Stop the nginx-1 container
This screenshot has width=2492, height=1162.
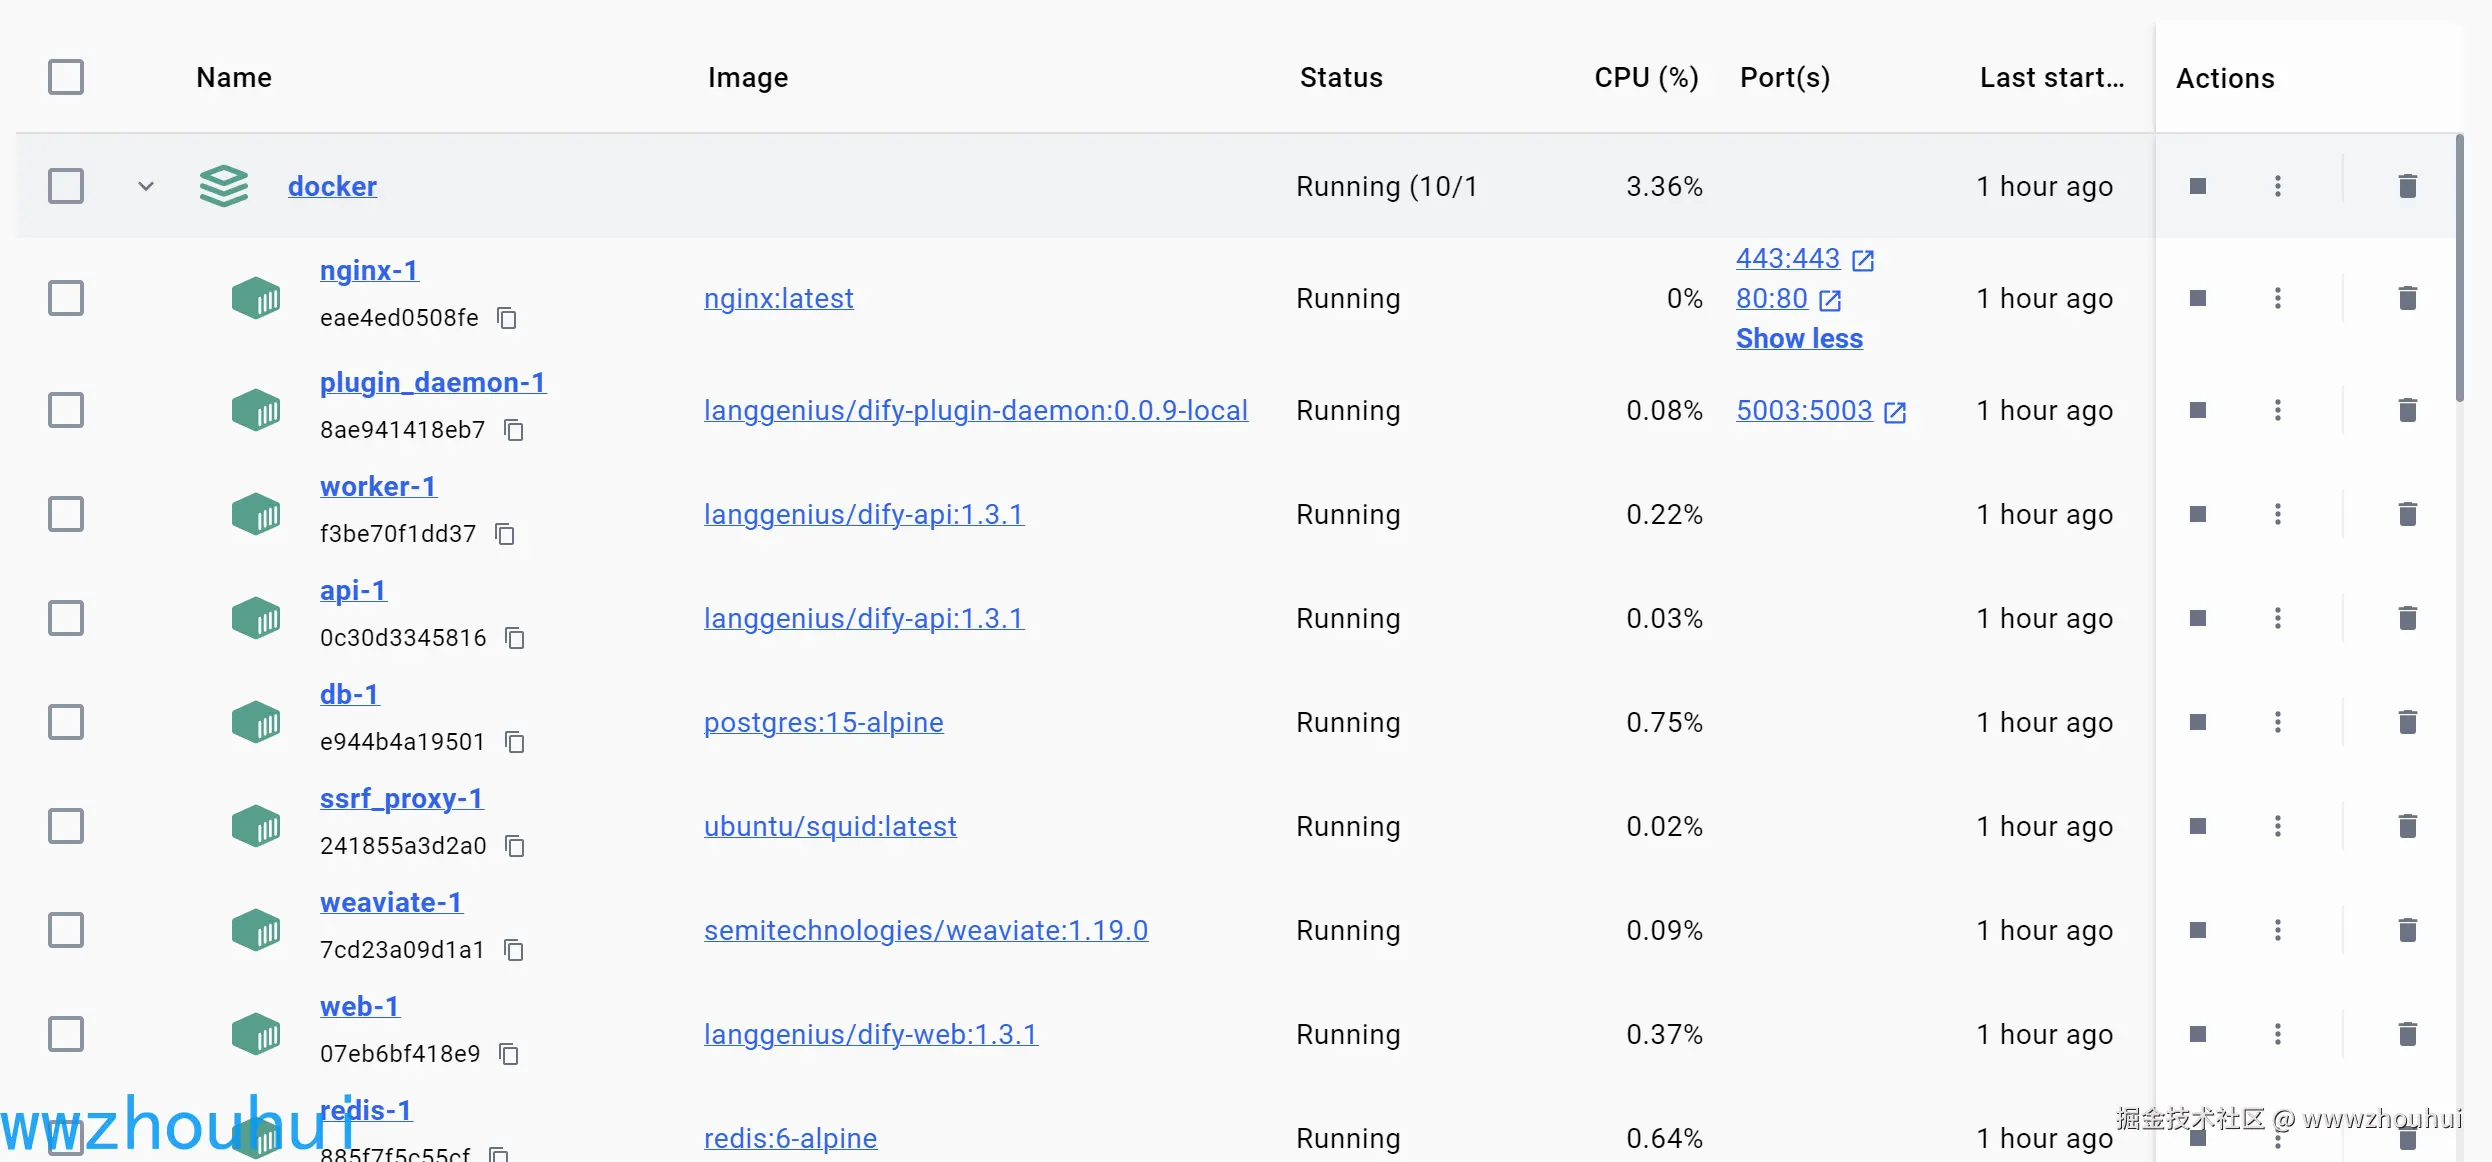click(2197, 298)
